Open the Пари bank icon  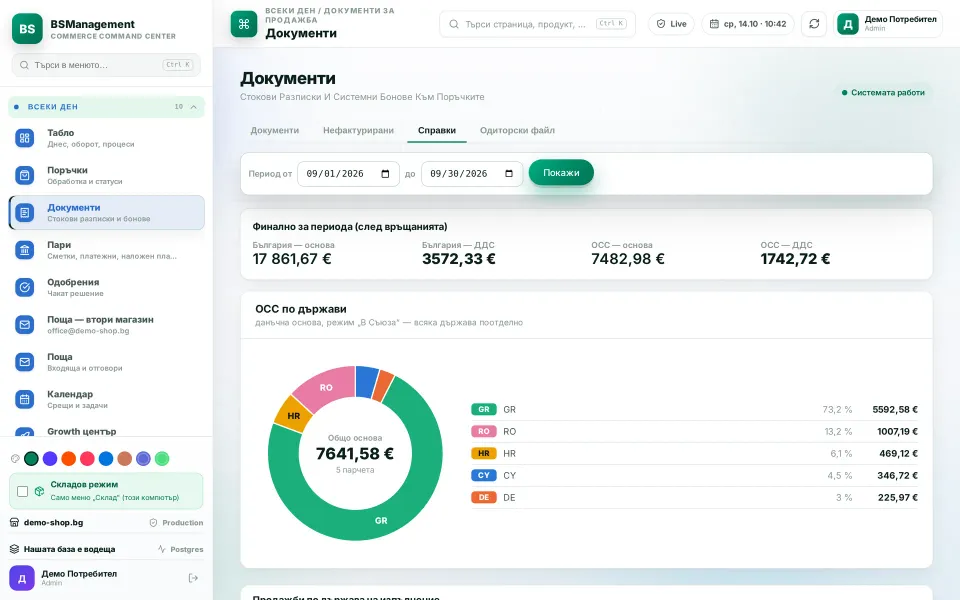point(24,250)
